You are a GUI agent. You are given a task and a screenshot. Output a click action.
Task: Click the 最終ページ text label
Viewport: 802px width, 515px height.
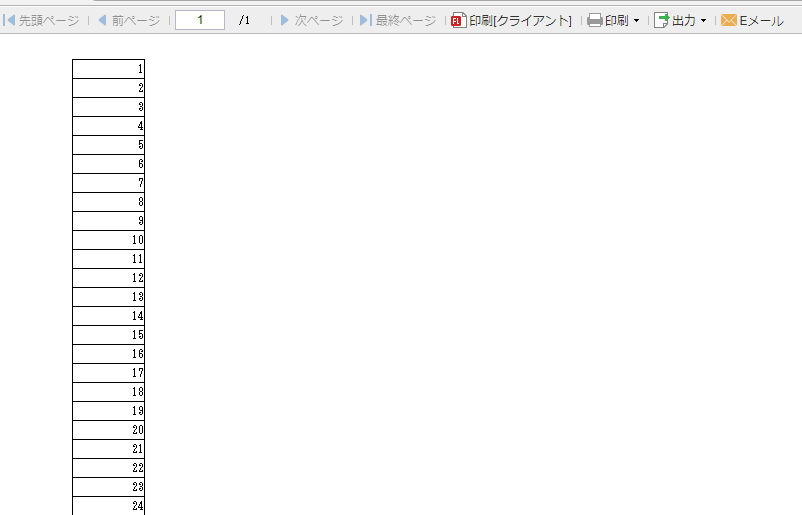tap(406, 21)
